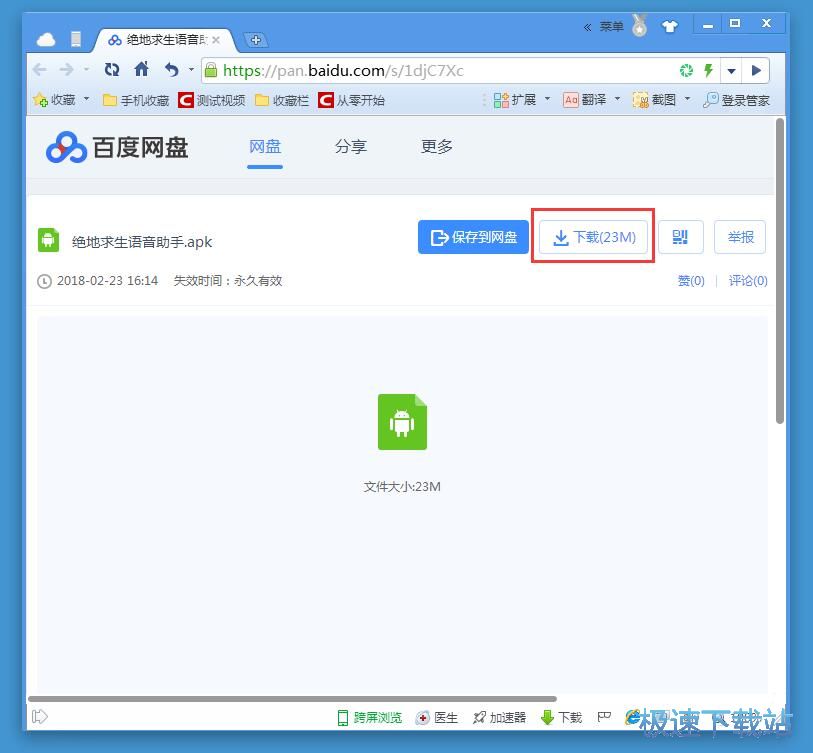Open the 翻译 translate dropdown arrow
The width and height of the screenshot is (813, 753).
pos(617,100)
